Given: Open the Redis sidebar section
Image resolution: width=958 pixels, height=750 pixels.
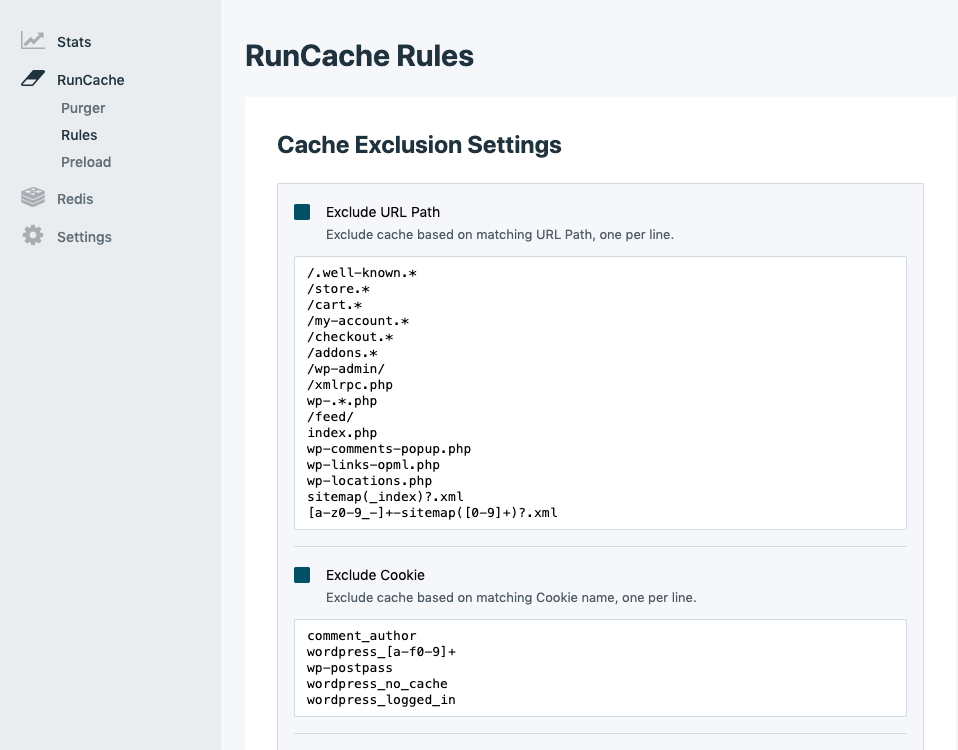Looking at the screenshot, I should tap(75, 199).
